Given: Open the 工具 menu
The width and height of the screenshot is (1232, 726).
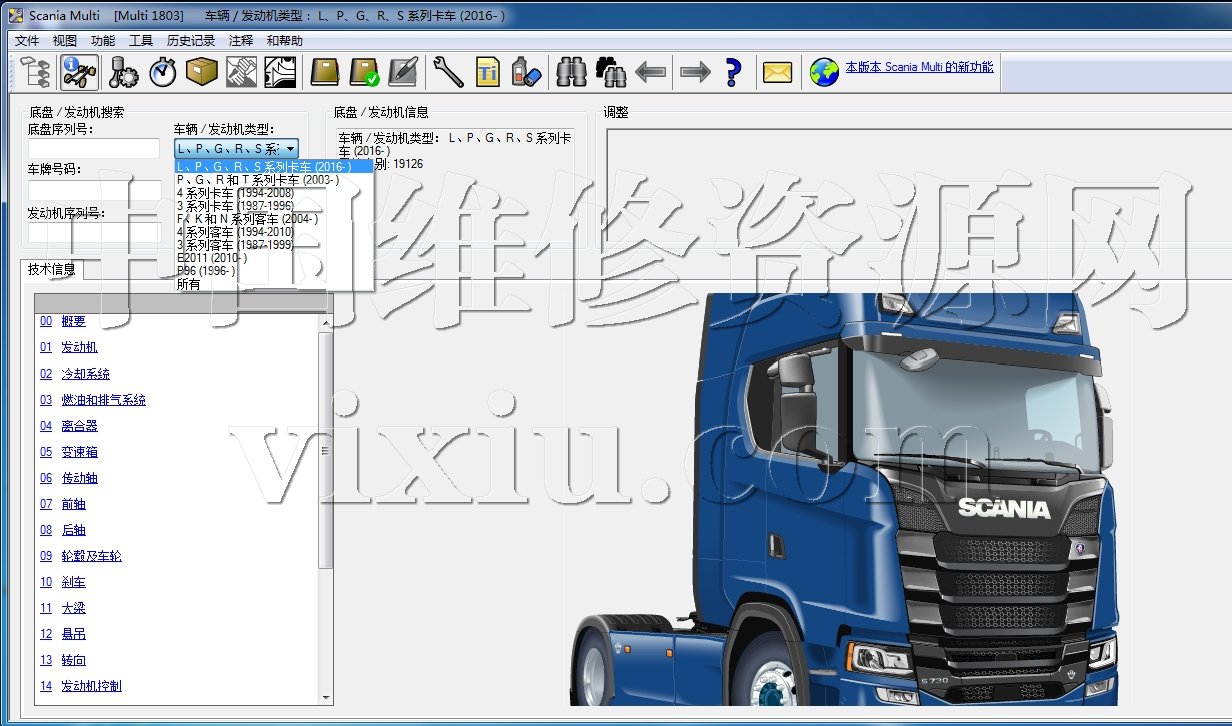Looking at the screenshot, I should 141,41.
